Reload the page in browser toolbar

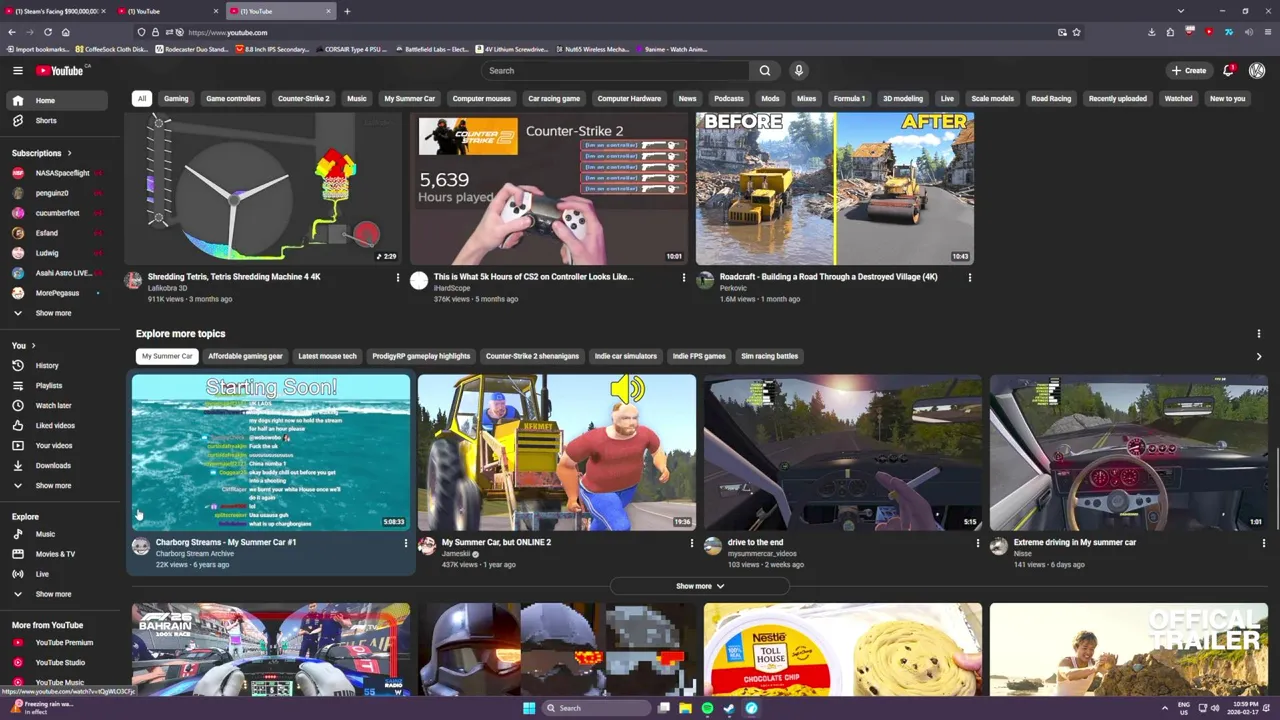point(47,32)
